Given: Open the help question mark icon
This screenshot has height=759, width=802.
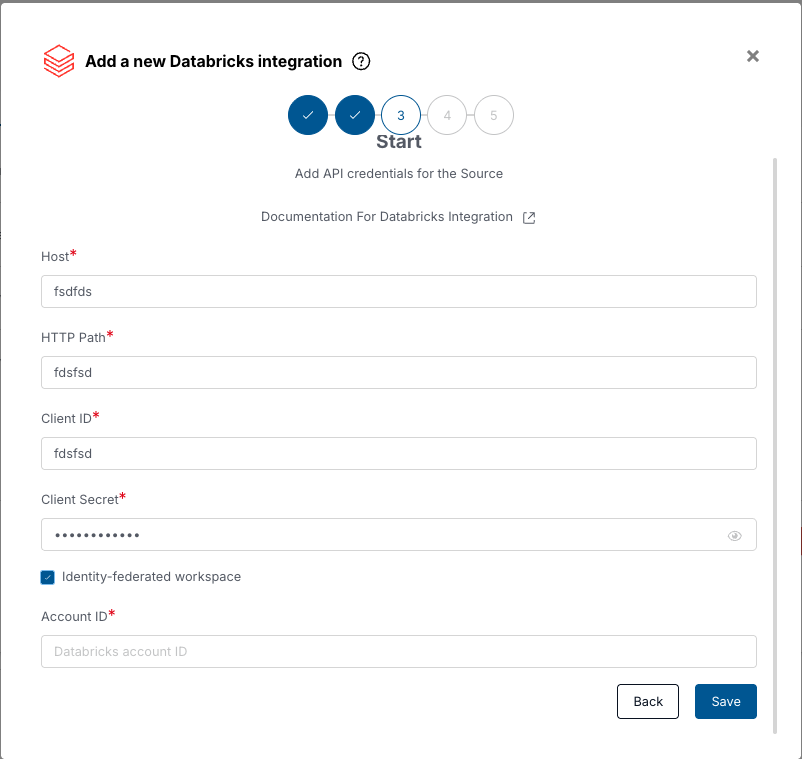Looking at the screenshot, I should click(x=361, y=61).
